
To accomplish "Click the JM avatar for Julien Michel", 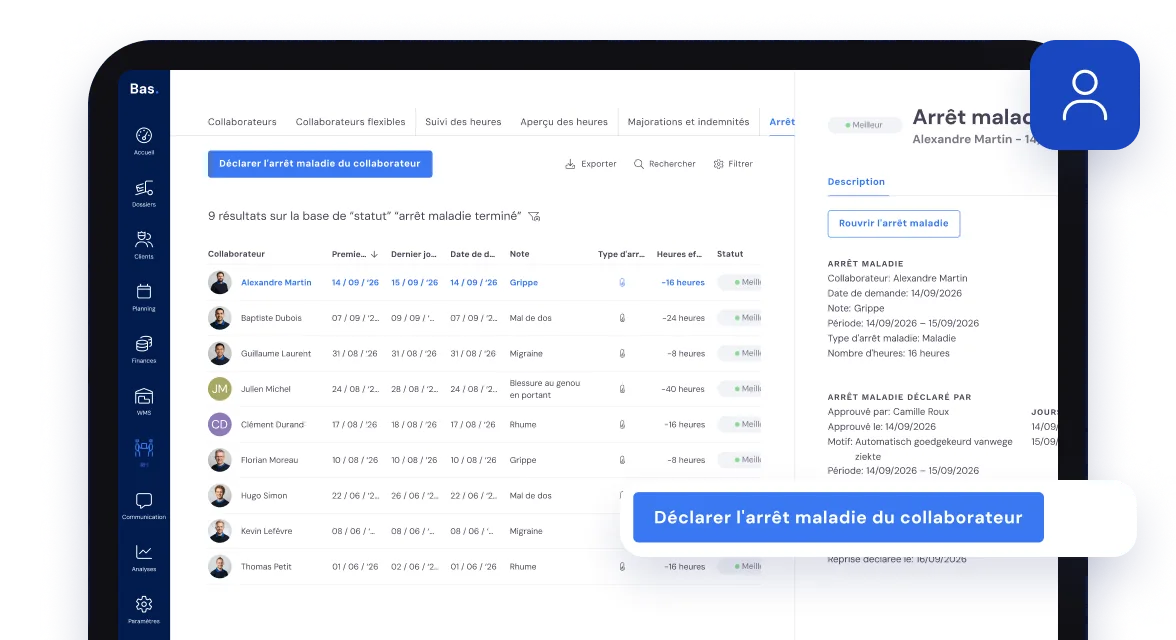I will click(219, 389).
